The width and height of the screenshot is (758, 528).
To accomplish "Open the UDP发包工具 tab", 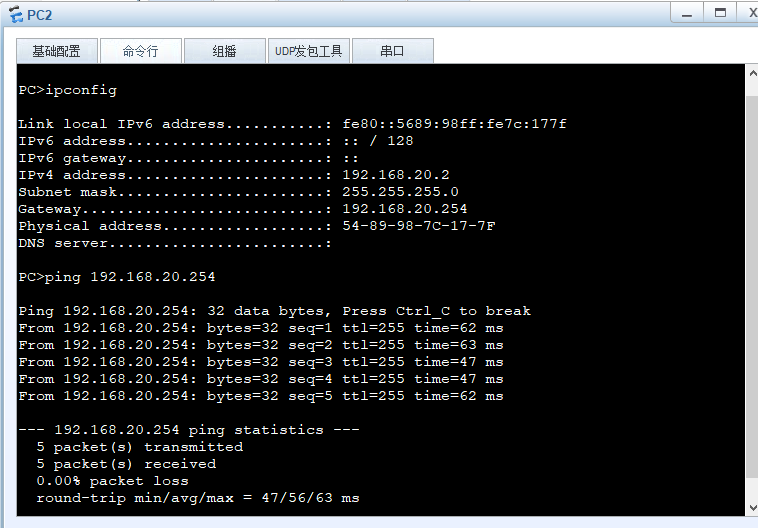I will 308,51.
